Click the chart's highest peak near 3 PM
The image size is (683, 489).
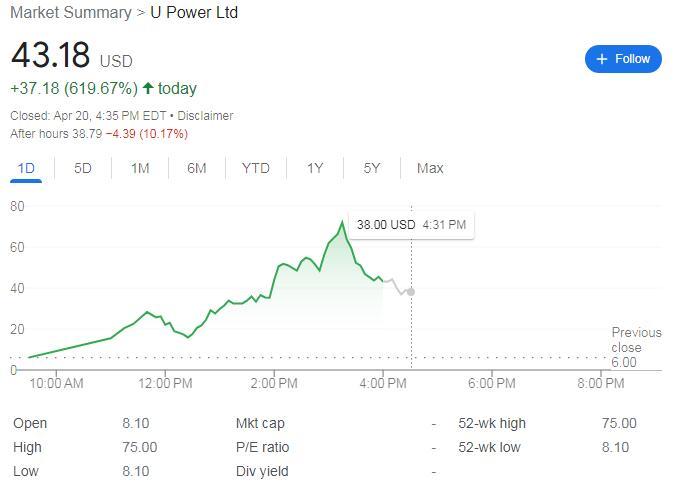[342, 222]
